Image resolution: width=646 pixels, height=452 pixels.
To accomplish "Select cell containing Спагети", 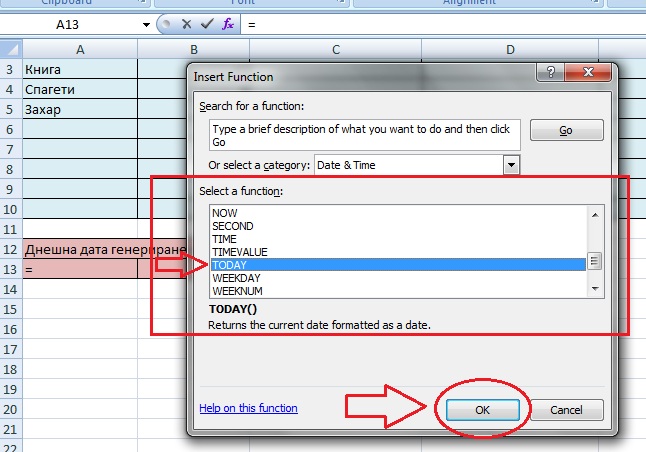I will coord(80,89).
